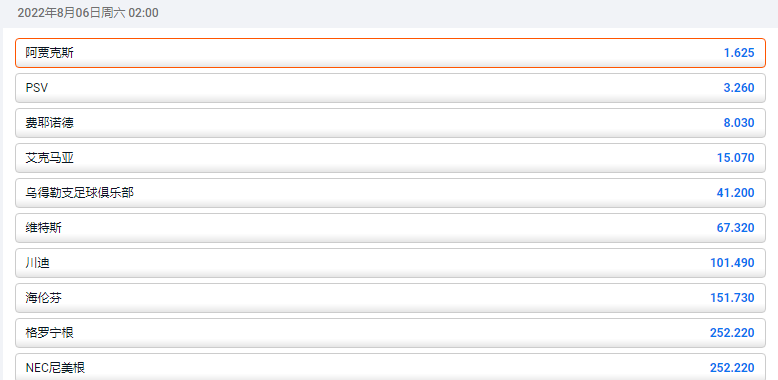Click the 151.730 odds value
778x380 pixels.
click(732, 298)
